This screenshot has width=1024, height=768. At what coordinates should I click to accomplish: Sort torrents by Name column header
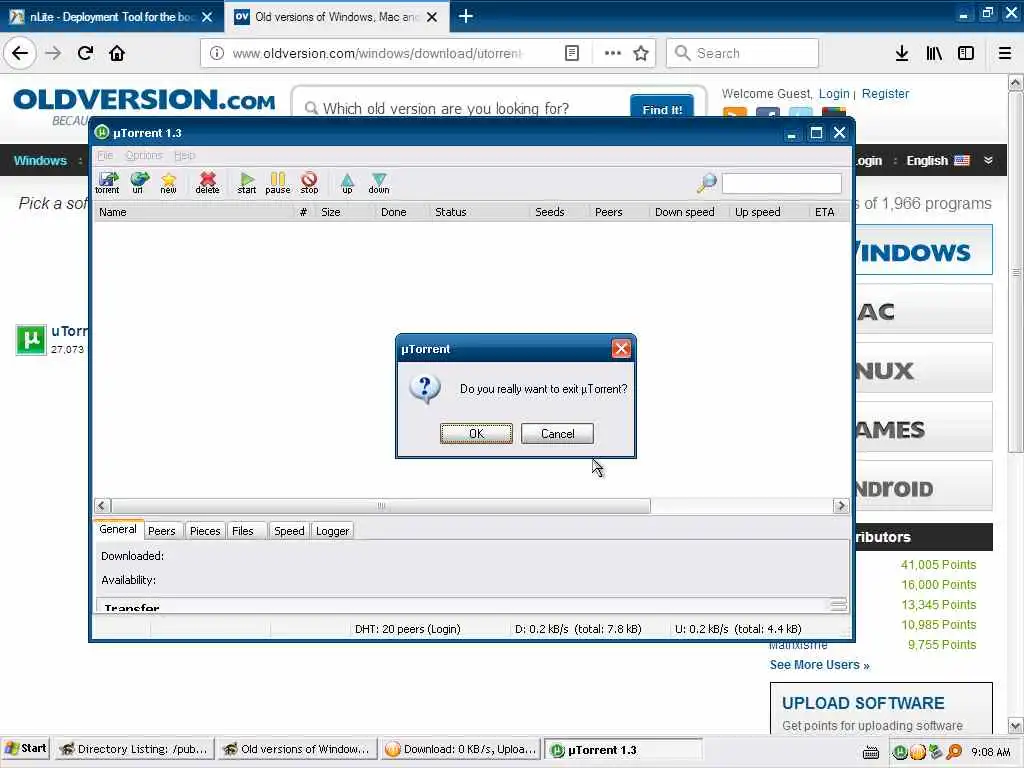tap(195, 212)
